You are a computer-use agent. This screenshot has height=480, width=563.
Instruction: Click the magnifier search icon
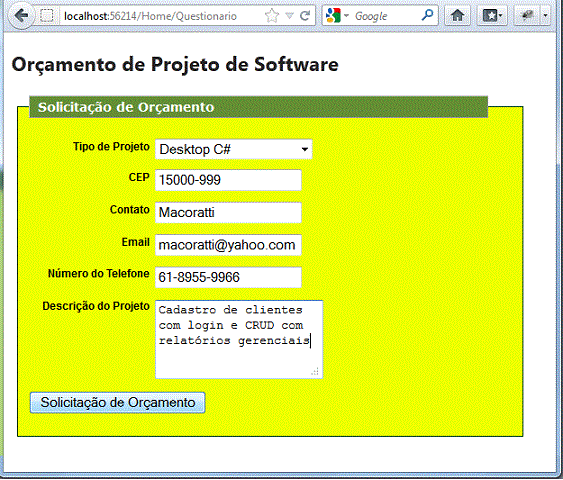427,15
